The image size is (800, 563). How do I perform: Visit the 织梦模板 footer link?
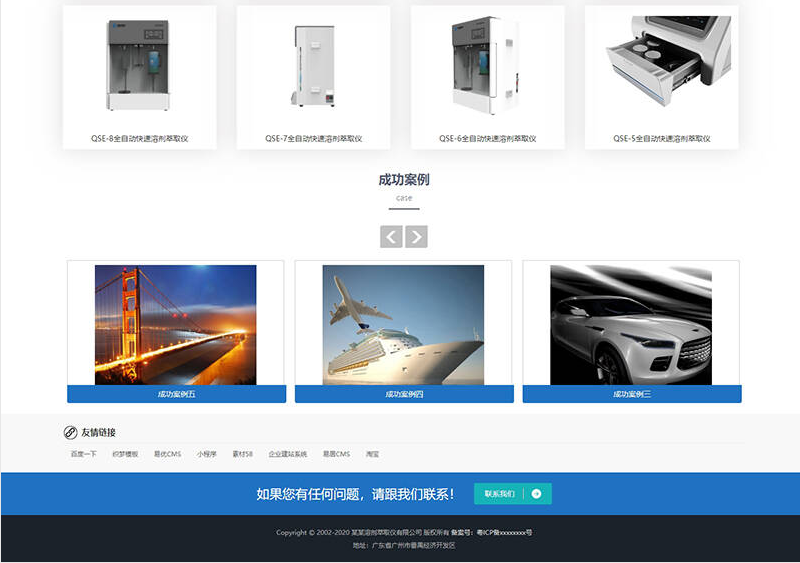pos(125,454)
